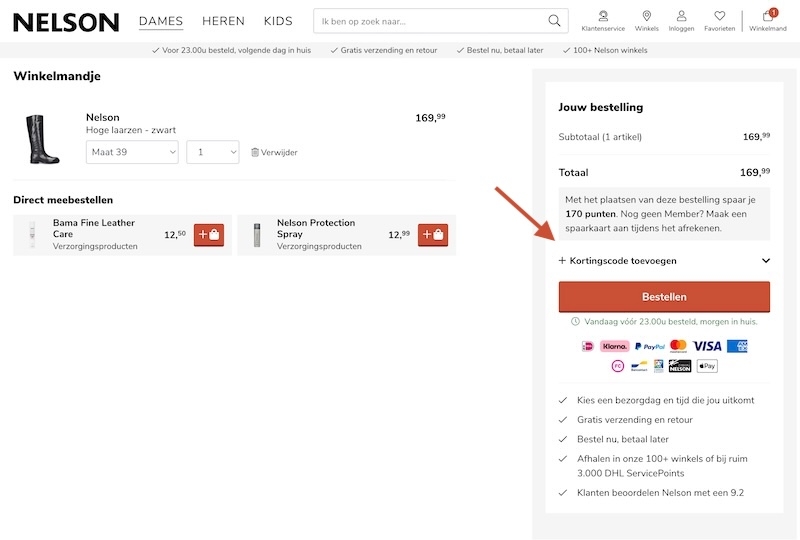Open the Winkelmand shopping bag icon
Viewport: 800px width, 540px height.
[x=768, y=17]
